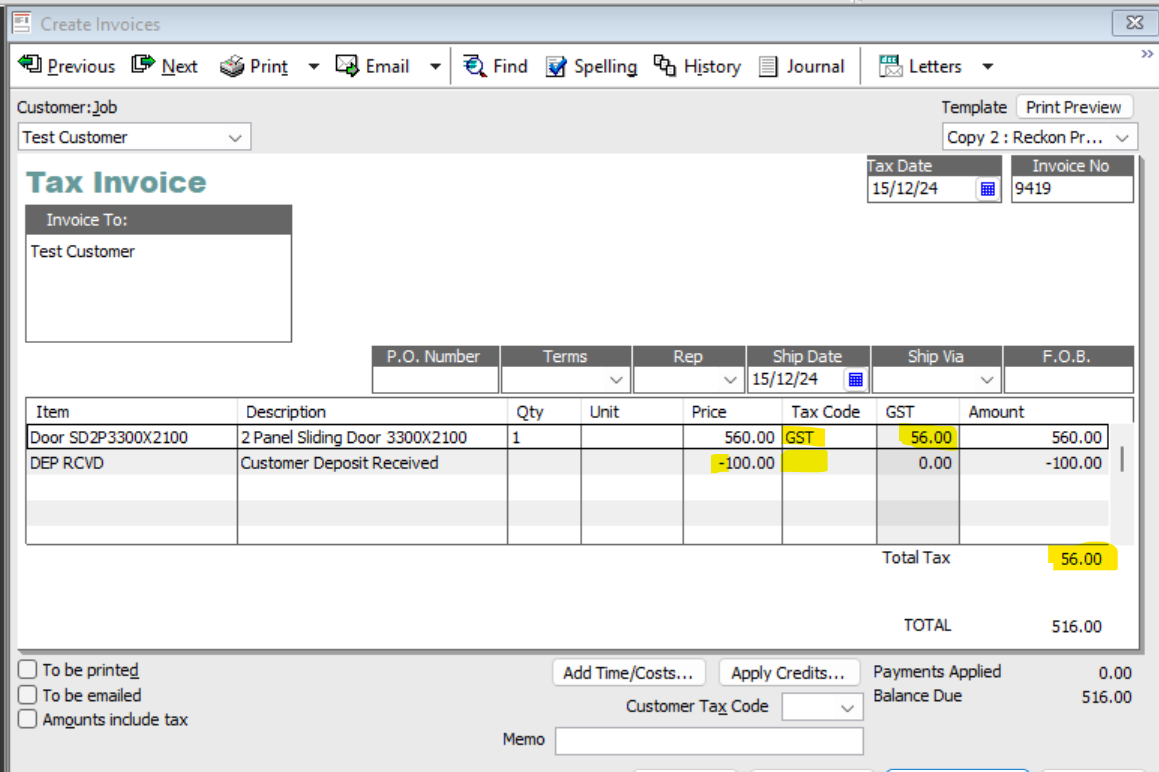Click the Next toolbar label

click(180, 67)
